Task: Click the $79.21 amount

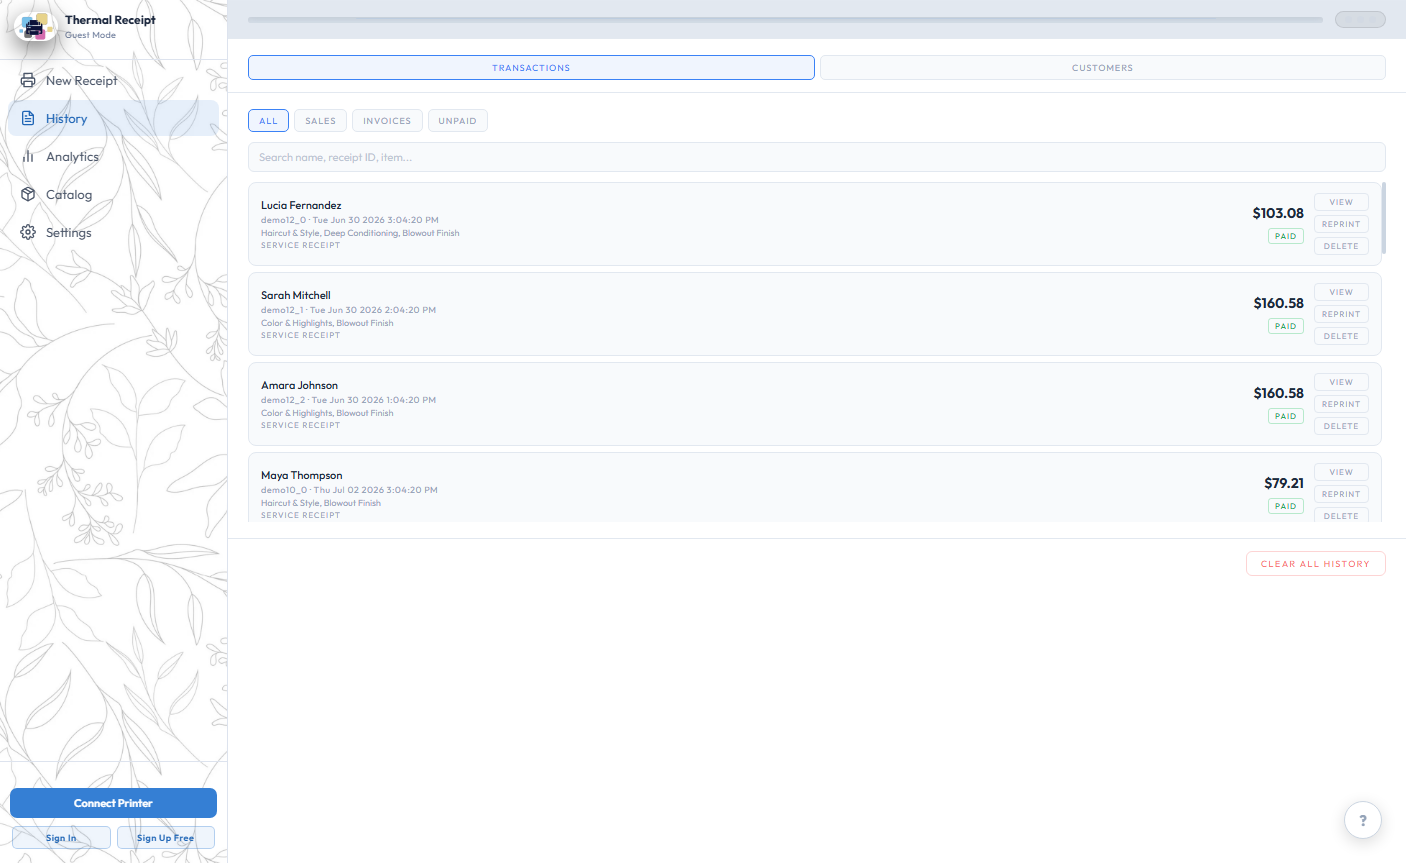Action: click(1284, 483)
